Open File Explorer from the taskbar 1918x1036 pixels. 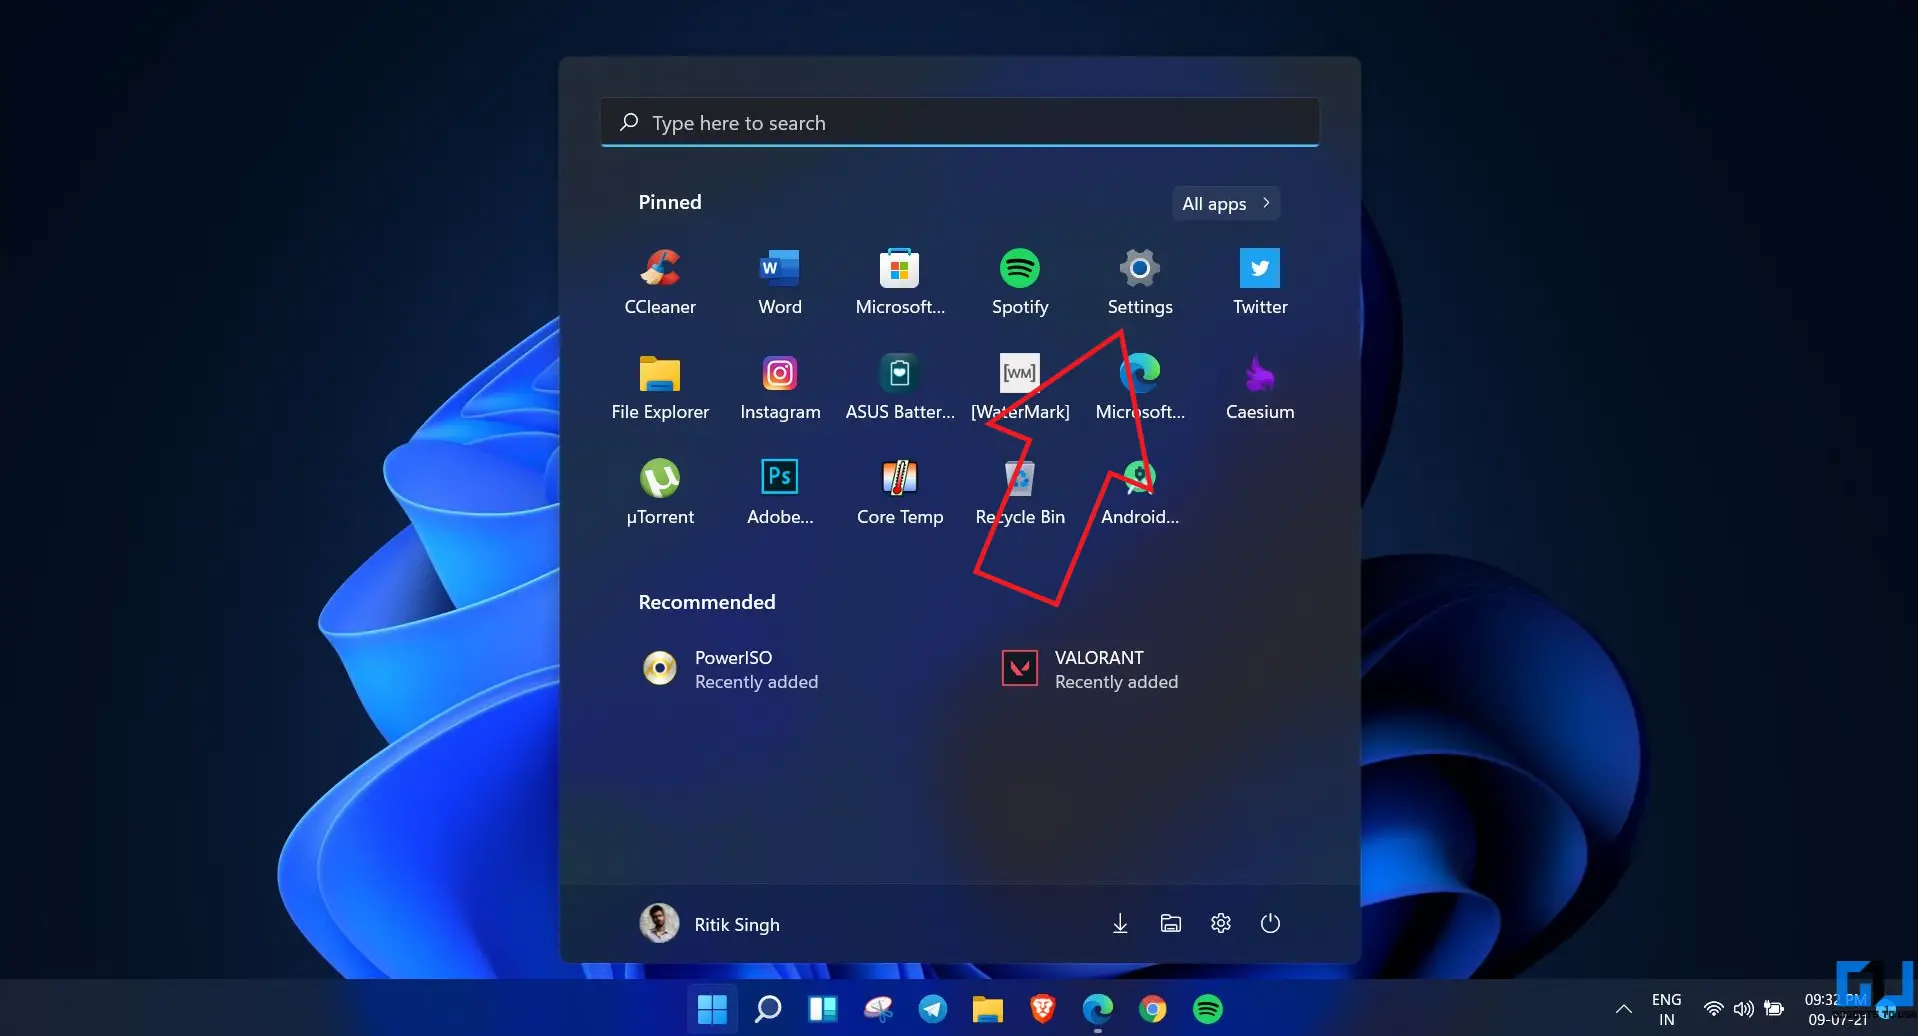tap(988, 1009)
